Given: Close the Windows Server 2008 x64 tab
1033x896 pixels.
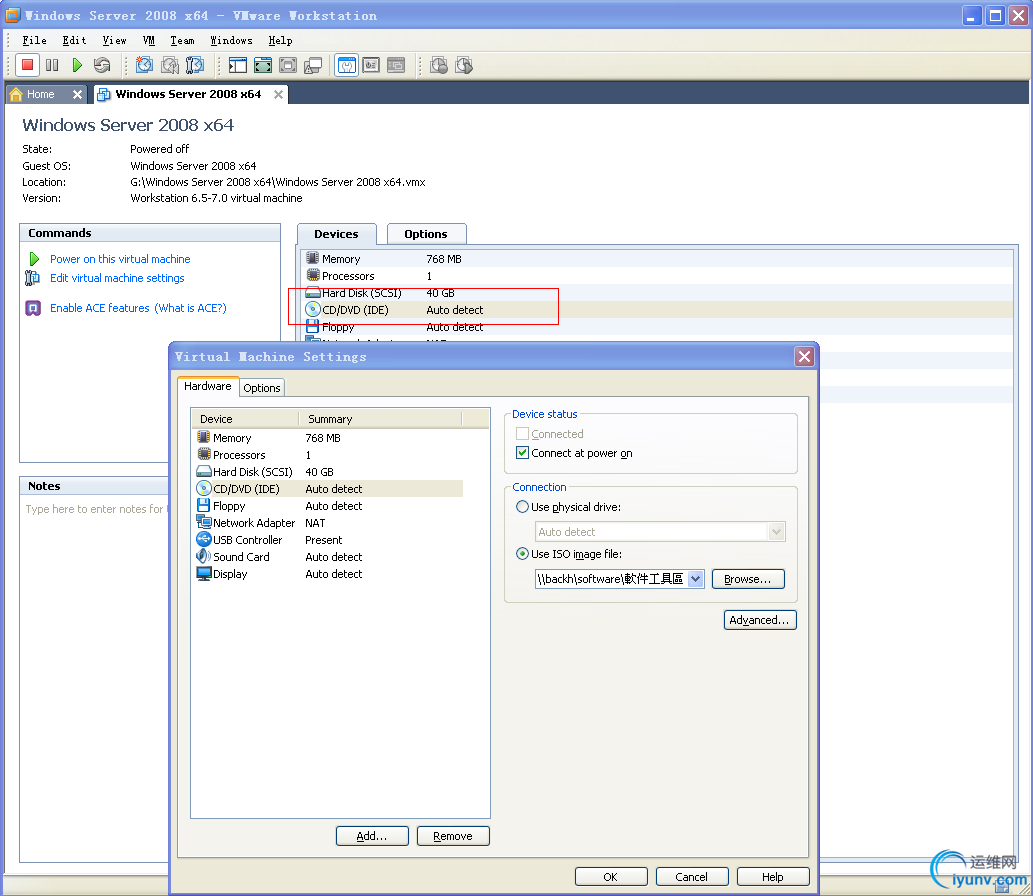Looking at the screenshot, I should pos(279,94).
